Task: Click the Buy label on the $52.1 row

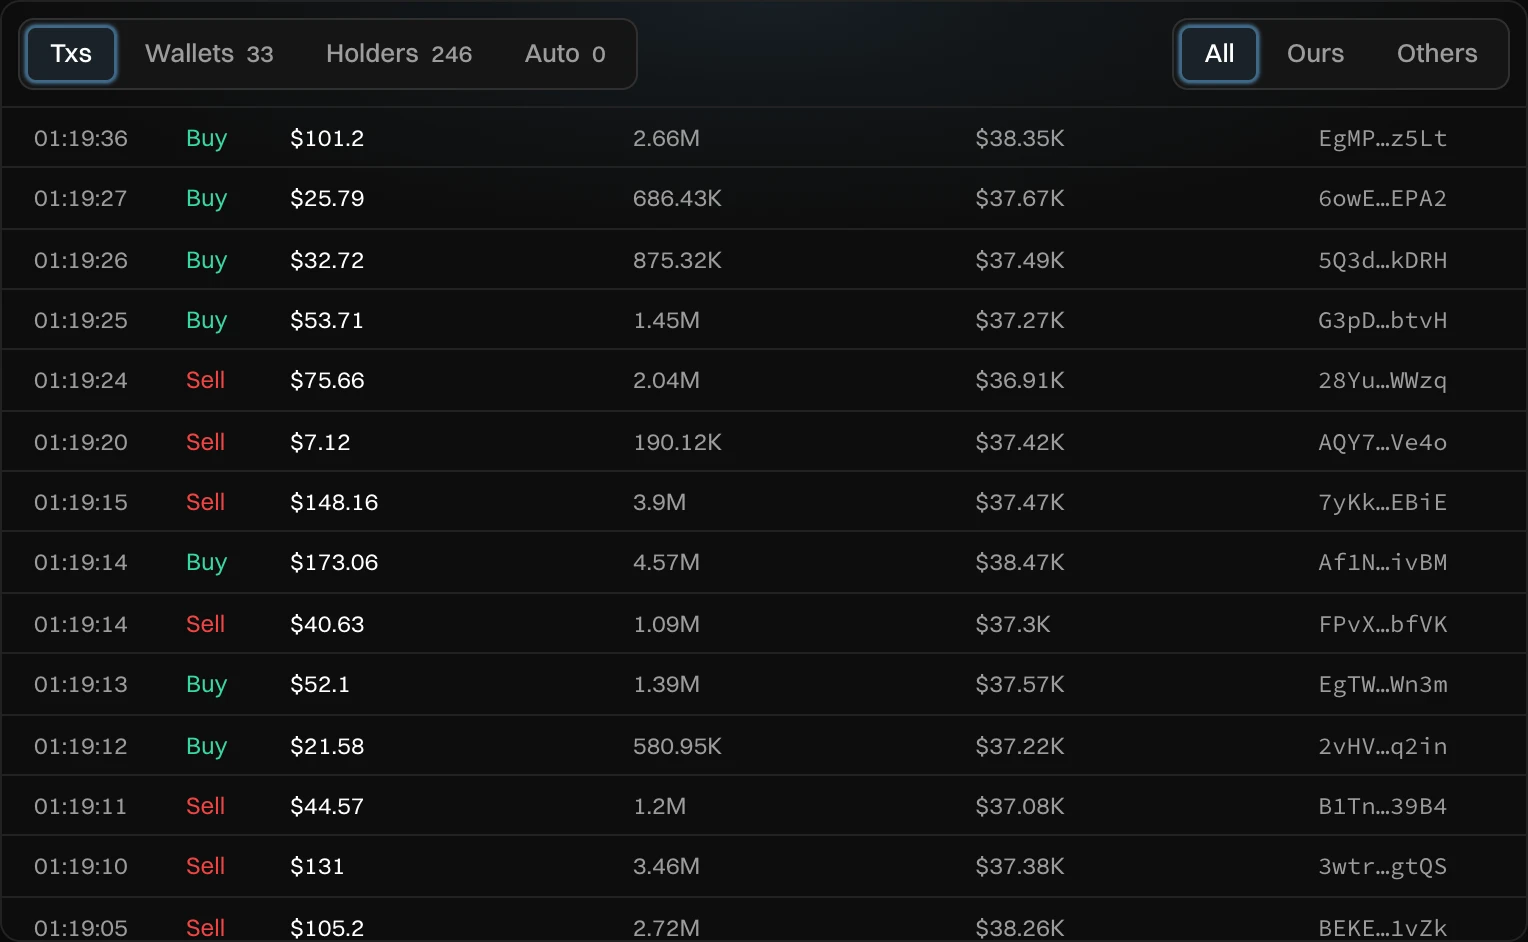Action: pyautogui.click(x=206, y=684)
